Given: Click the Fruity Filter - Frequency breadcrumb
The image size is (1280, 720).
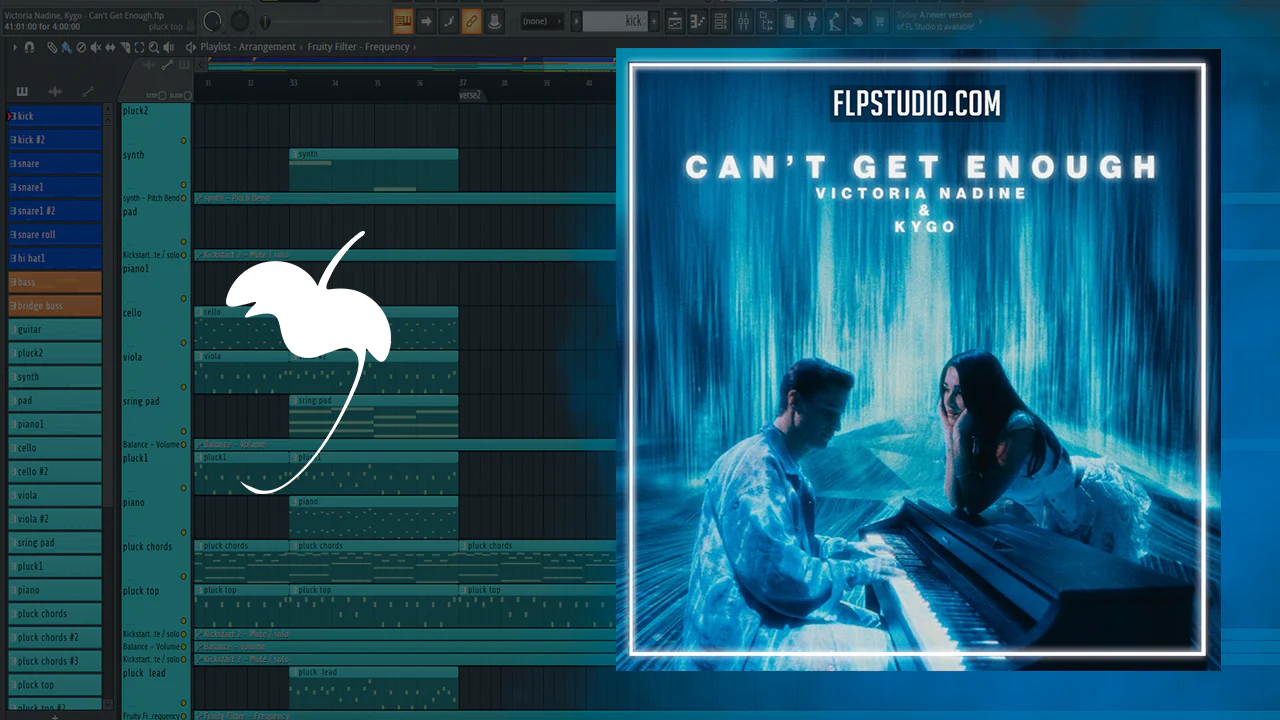Looking at the screenshot, I should [x=358, y=47].
